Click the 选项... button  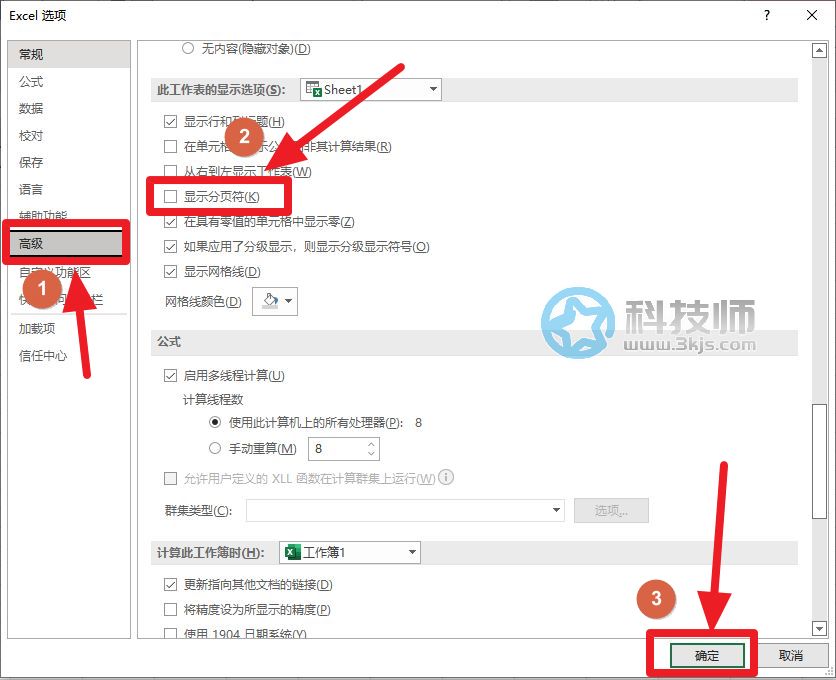(612, 510)
